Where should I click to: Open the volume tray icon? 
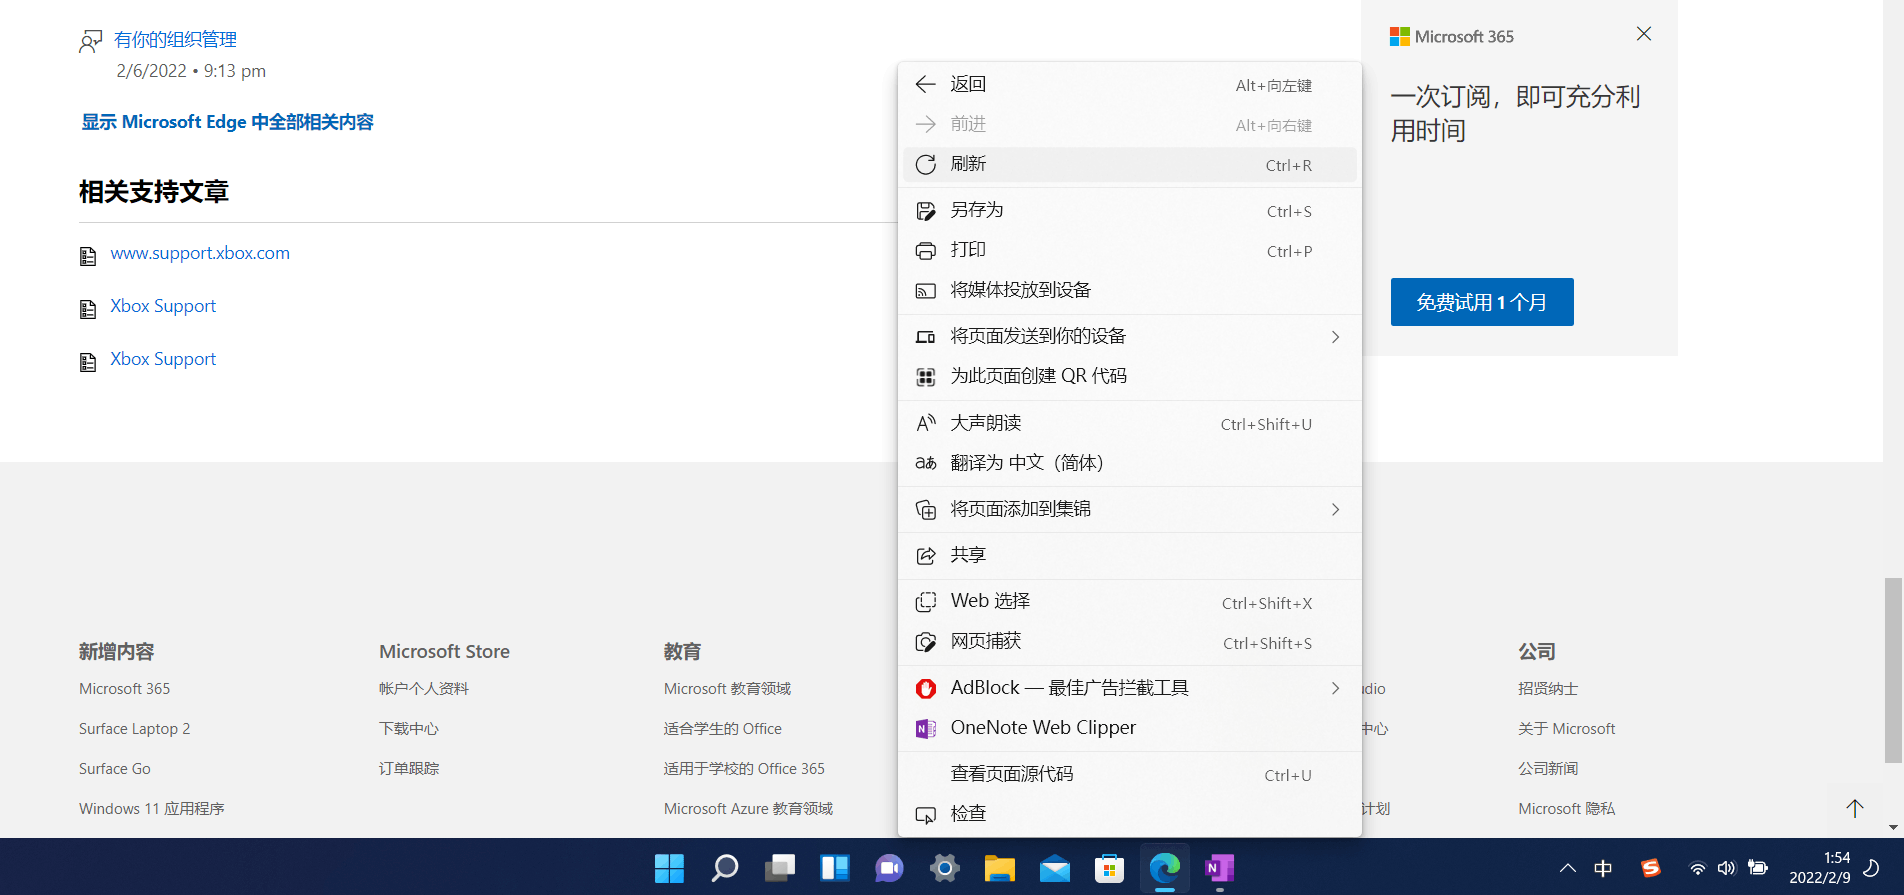coord(1726,868)
